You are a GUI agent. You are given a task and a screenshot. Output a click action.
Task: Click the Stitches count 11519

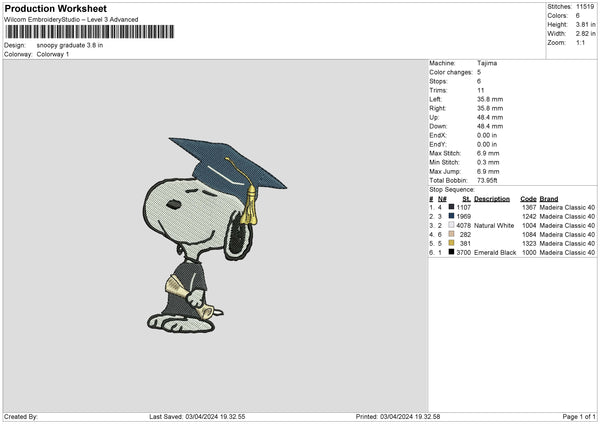(x=585, y=7)
